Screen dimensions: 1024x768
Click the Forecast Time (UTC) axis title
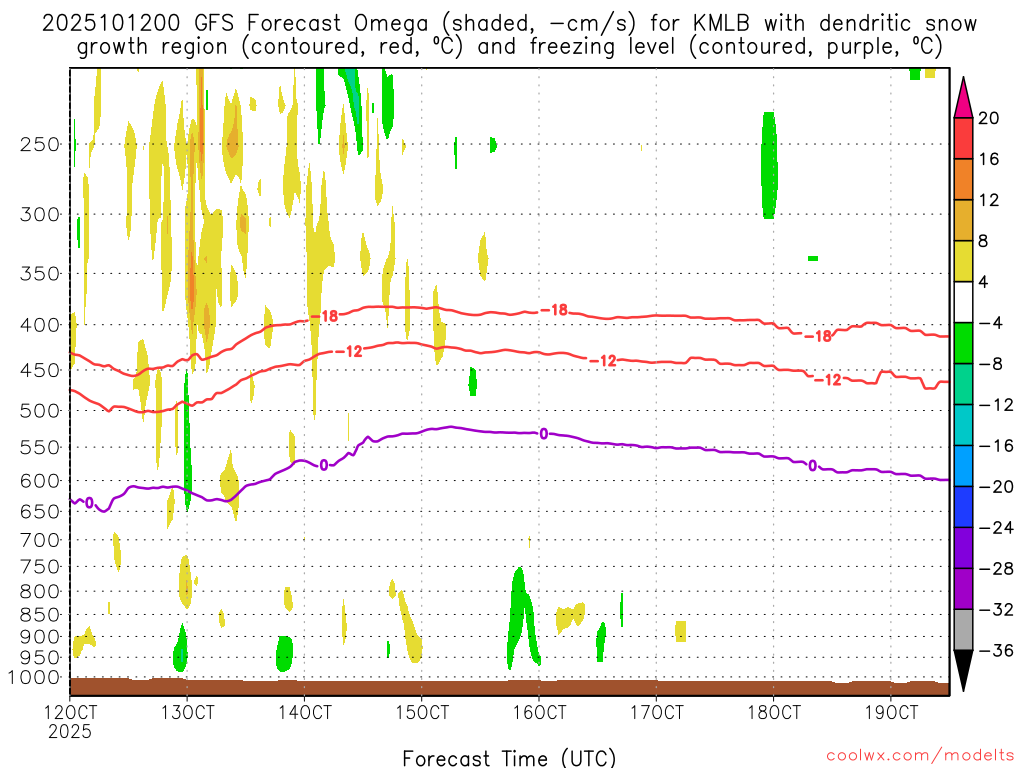click(509, 758)
